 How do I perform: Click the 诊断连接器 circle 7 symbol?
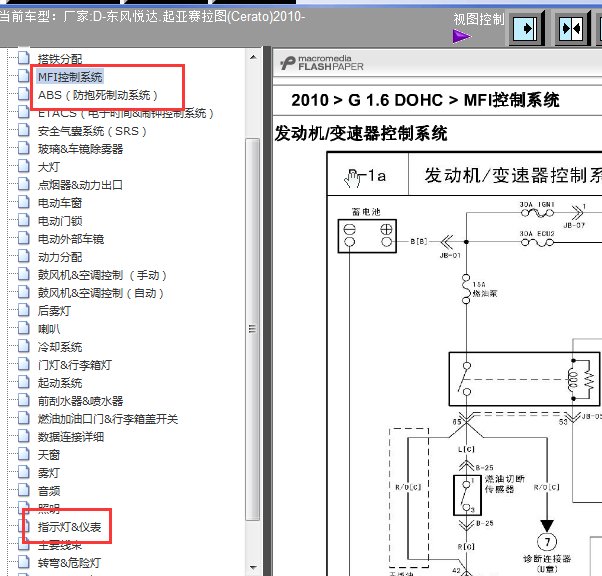point(547,542)
